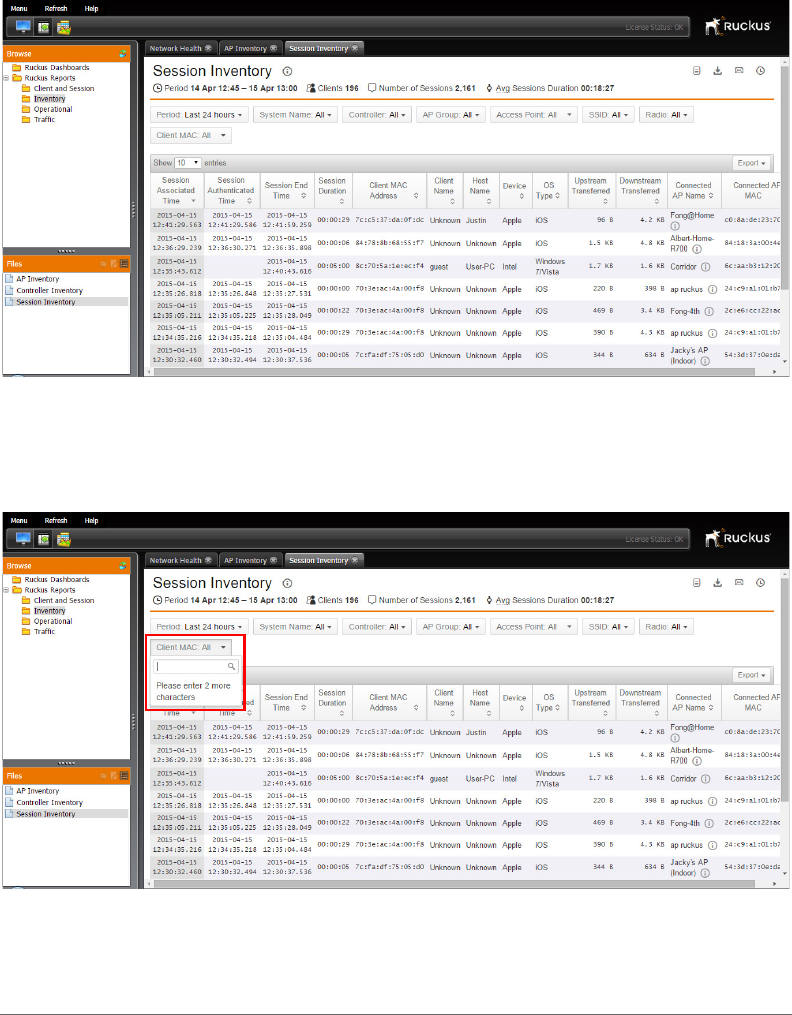Select Traffic folder in upper screenshot

(45, 119)
